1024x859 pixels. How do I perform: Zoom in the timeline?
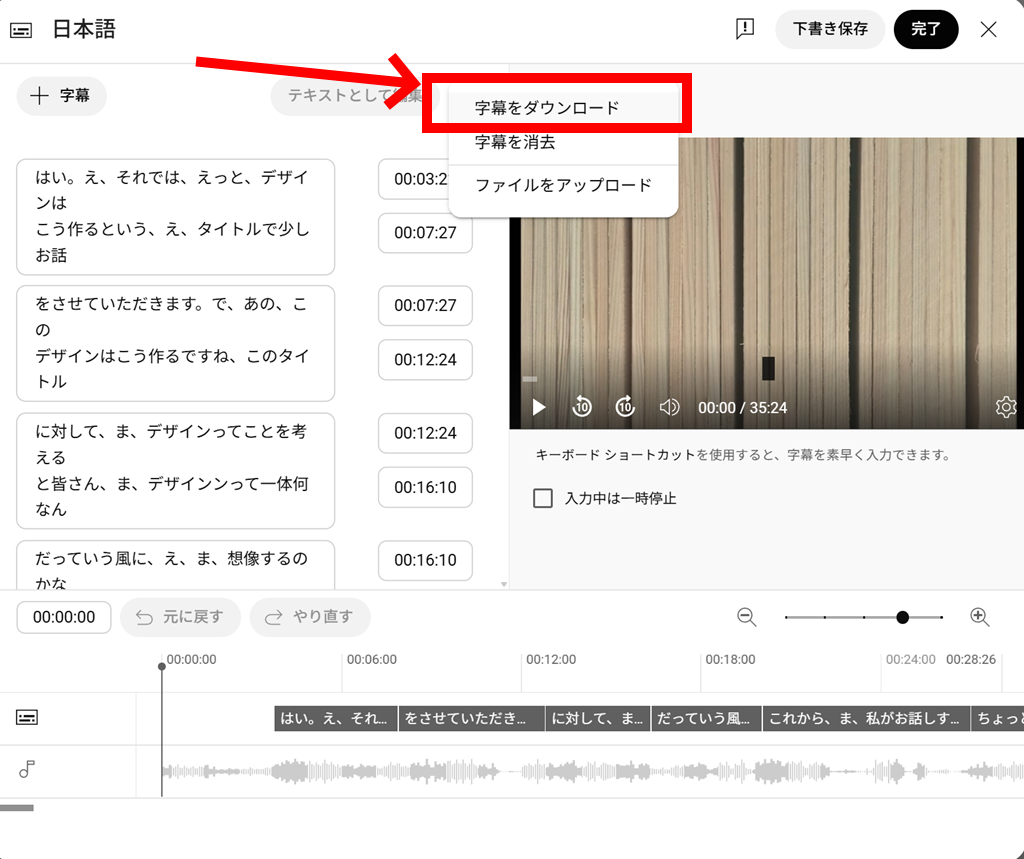click(x=980, y=617)
